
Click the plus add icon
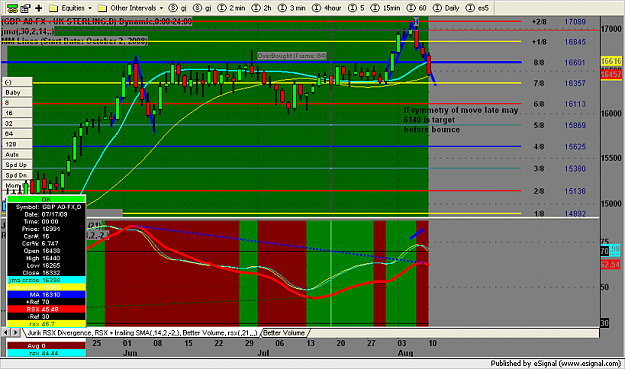(39, 8)
